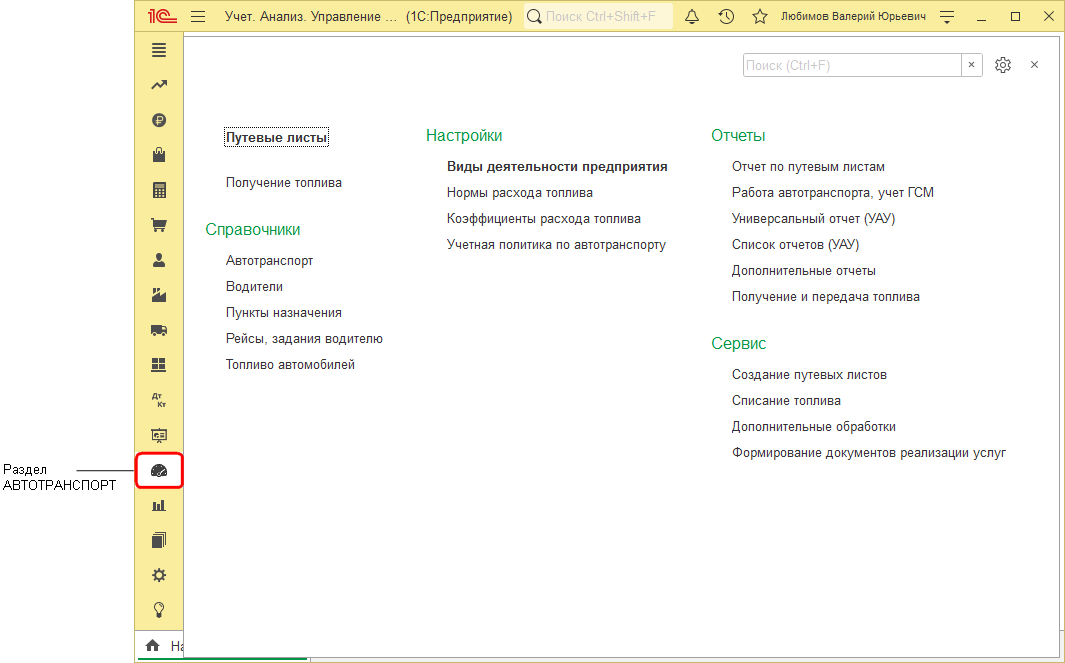Open Автотранспорт directory link
This screenshot has height=663, width=1065.
[270, 261]
